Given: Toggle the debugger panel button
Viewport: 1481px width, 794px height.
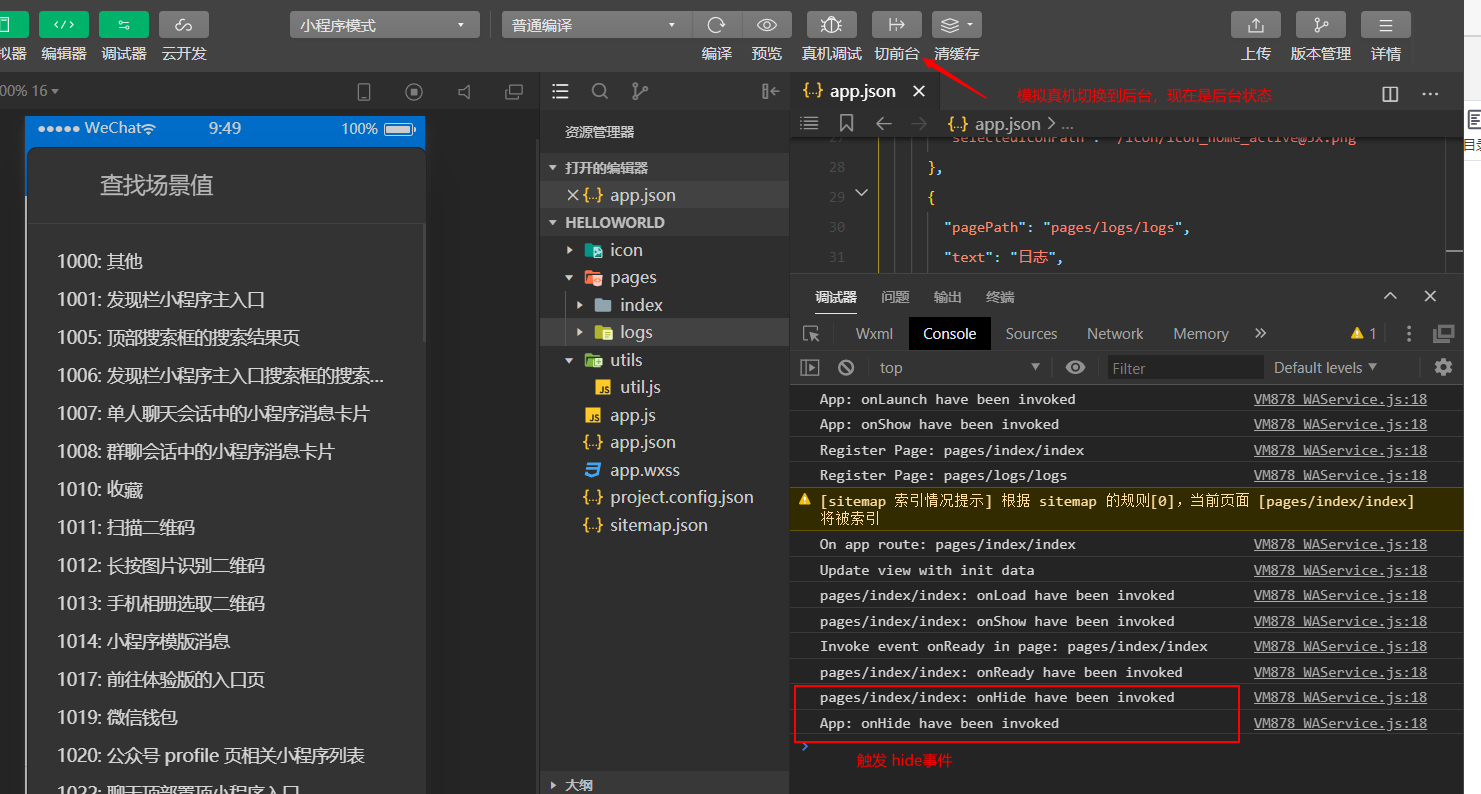Looking at the screenshot, I should point(124,25).
